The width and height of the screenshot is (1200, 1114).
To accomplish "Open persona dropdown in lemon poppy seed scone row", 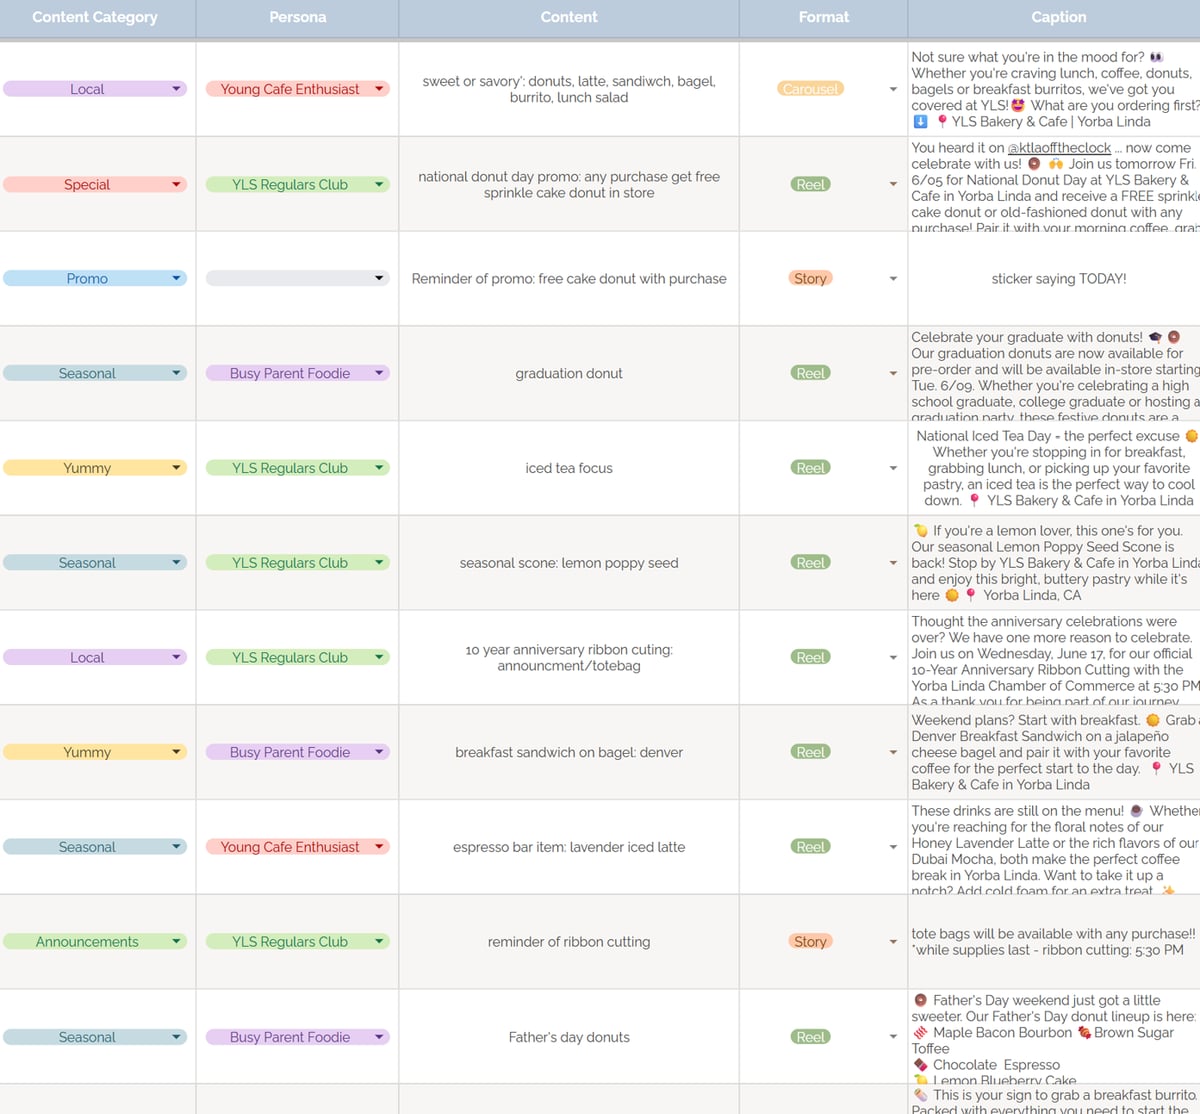I will point(297,562).
